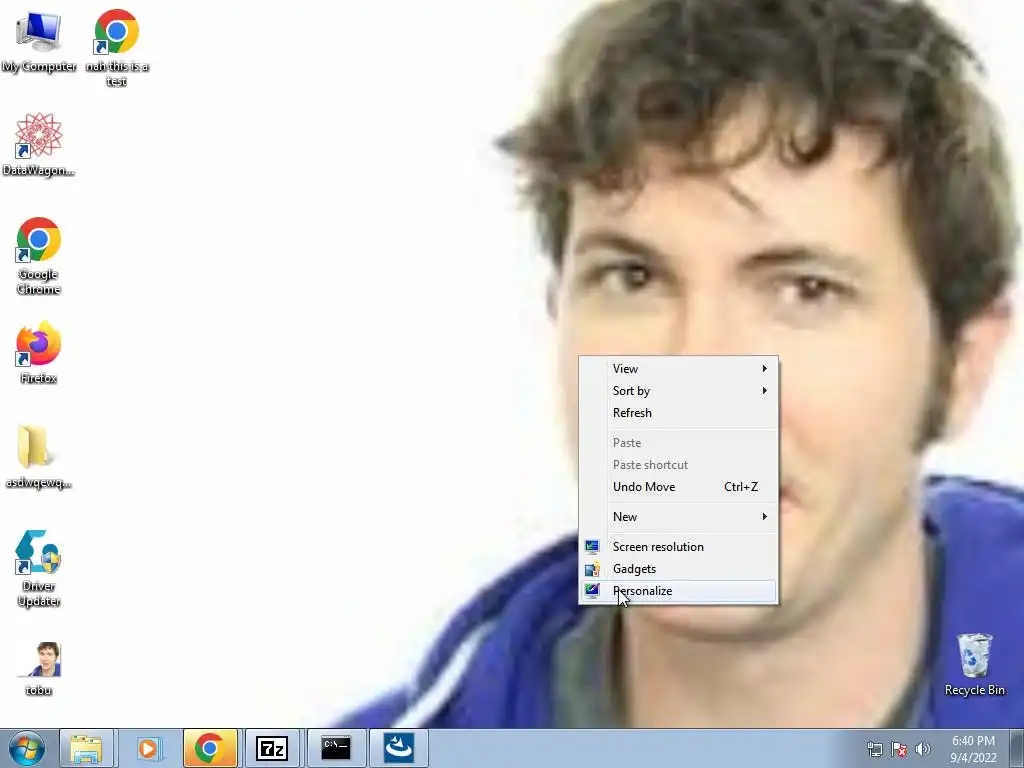This screenshot has width=1024, height=768.
Task: Select the tobu image file on desktop
Action: tap(39, 668)
